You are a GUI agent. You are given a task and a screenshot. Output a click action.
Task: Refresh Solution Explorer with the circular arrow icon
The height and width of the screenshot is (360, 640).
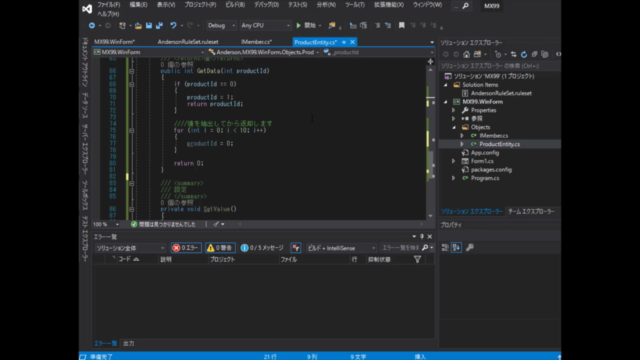click(x=524, y=54)
